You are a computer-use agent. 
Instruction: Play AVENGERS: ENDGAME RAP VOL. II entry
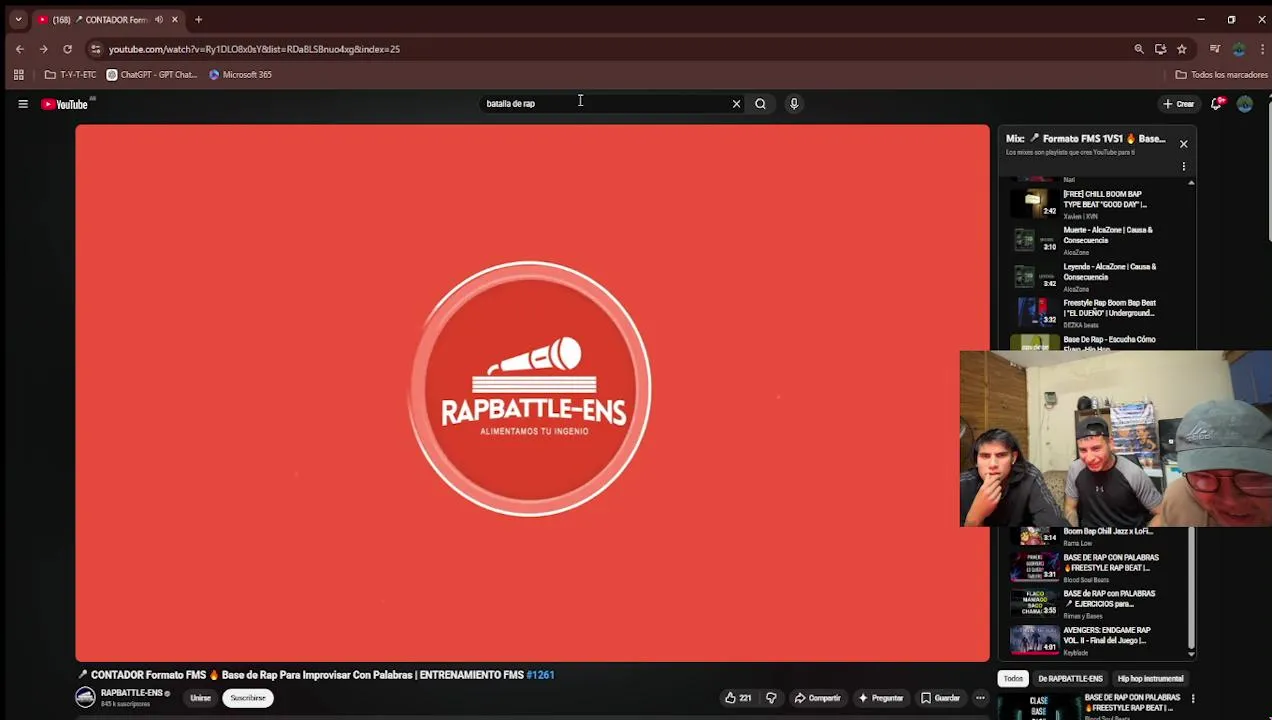point(1098,640)
